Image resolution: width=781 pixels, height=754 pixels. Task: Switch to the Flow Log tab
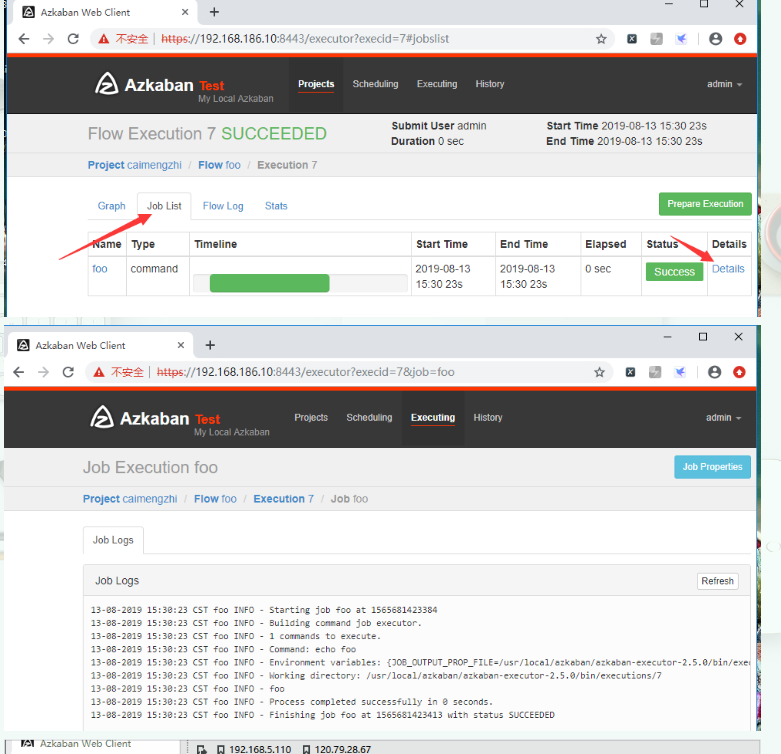pyautogui.click(x=223, y=206)
